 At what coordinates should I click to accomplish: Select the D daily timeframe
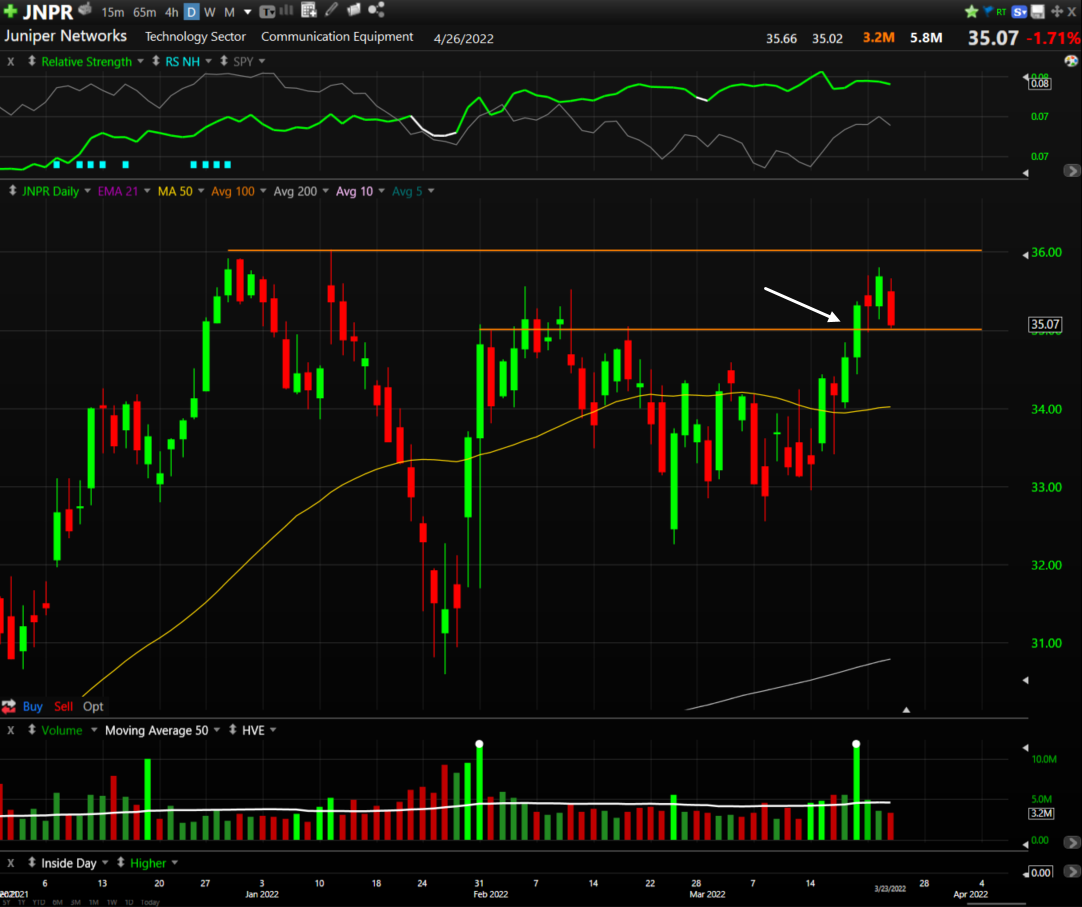point(191,12)
